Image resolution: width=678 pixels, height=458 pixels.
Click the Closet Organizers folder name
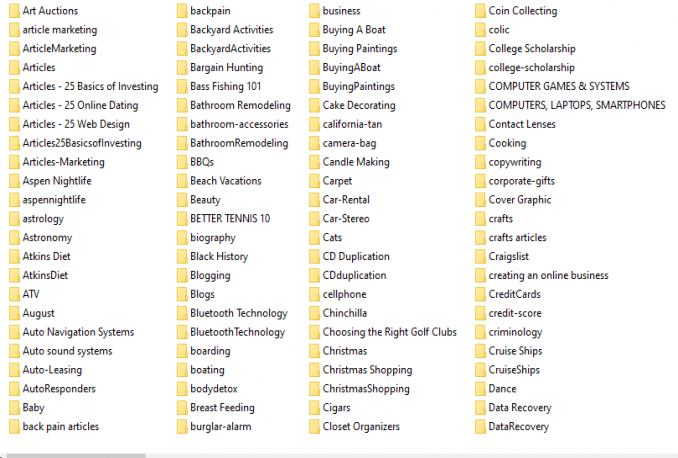point(361,427)
